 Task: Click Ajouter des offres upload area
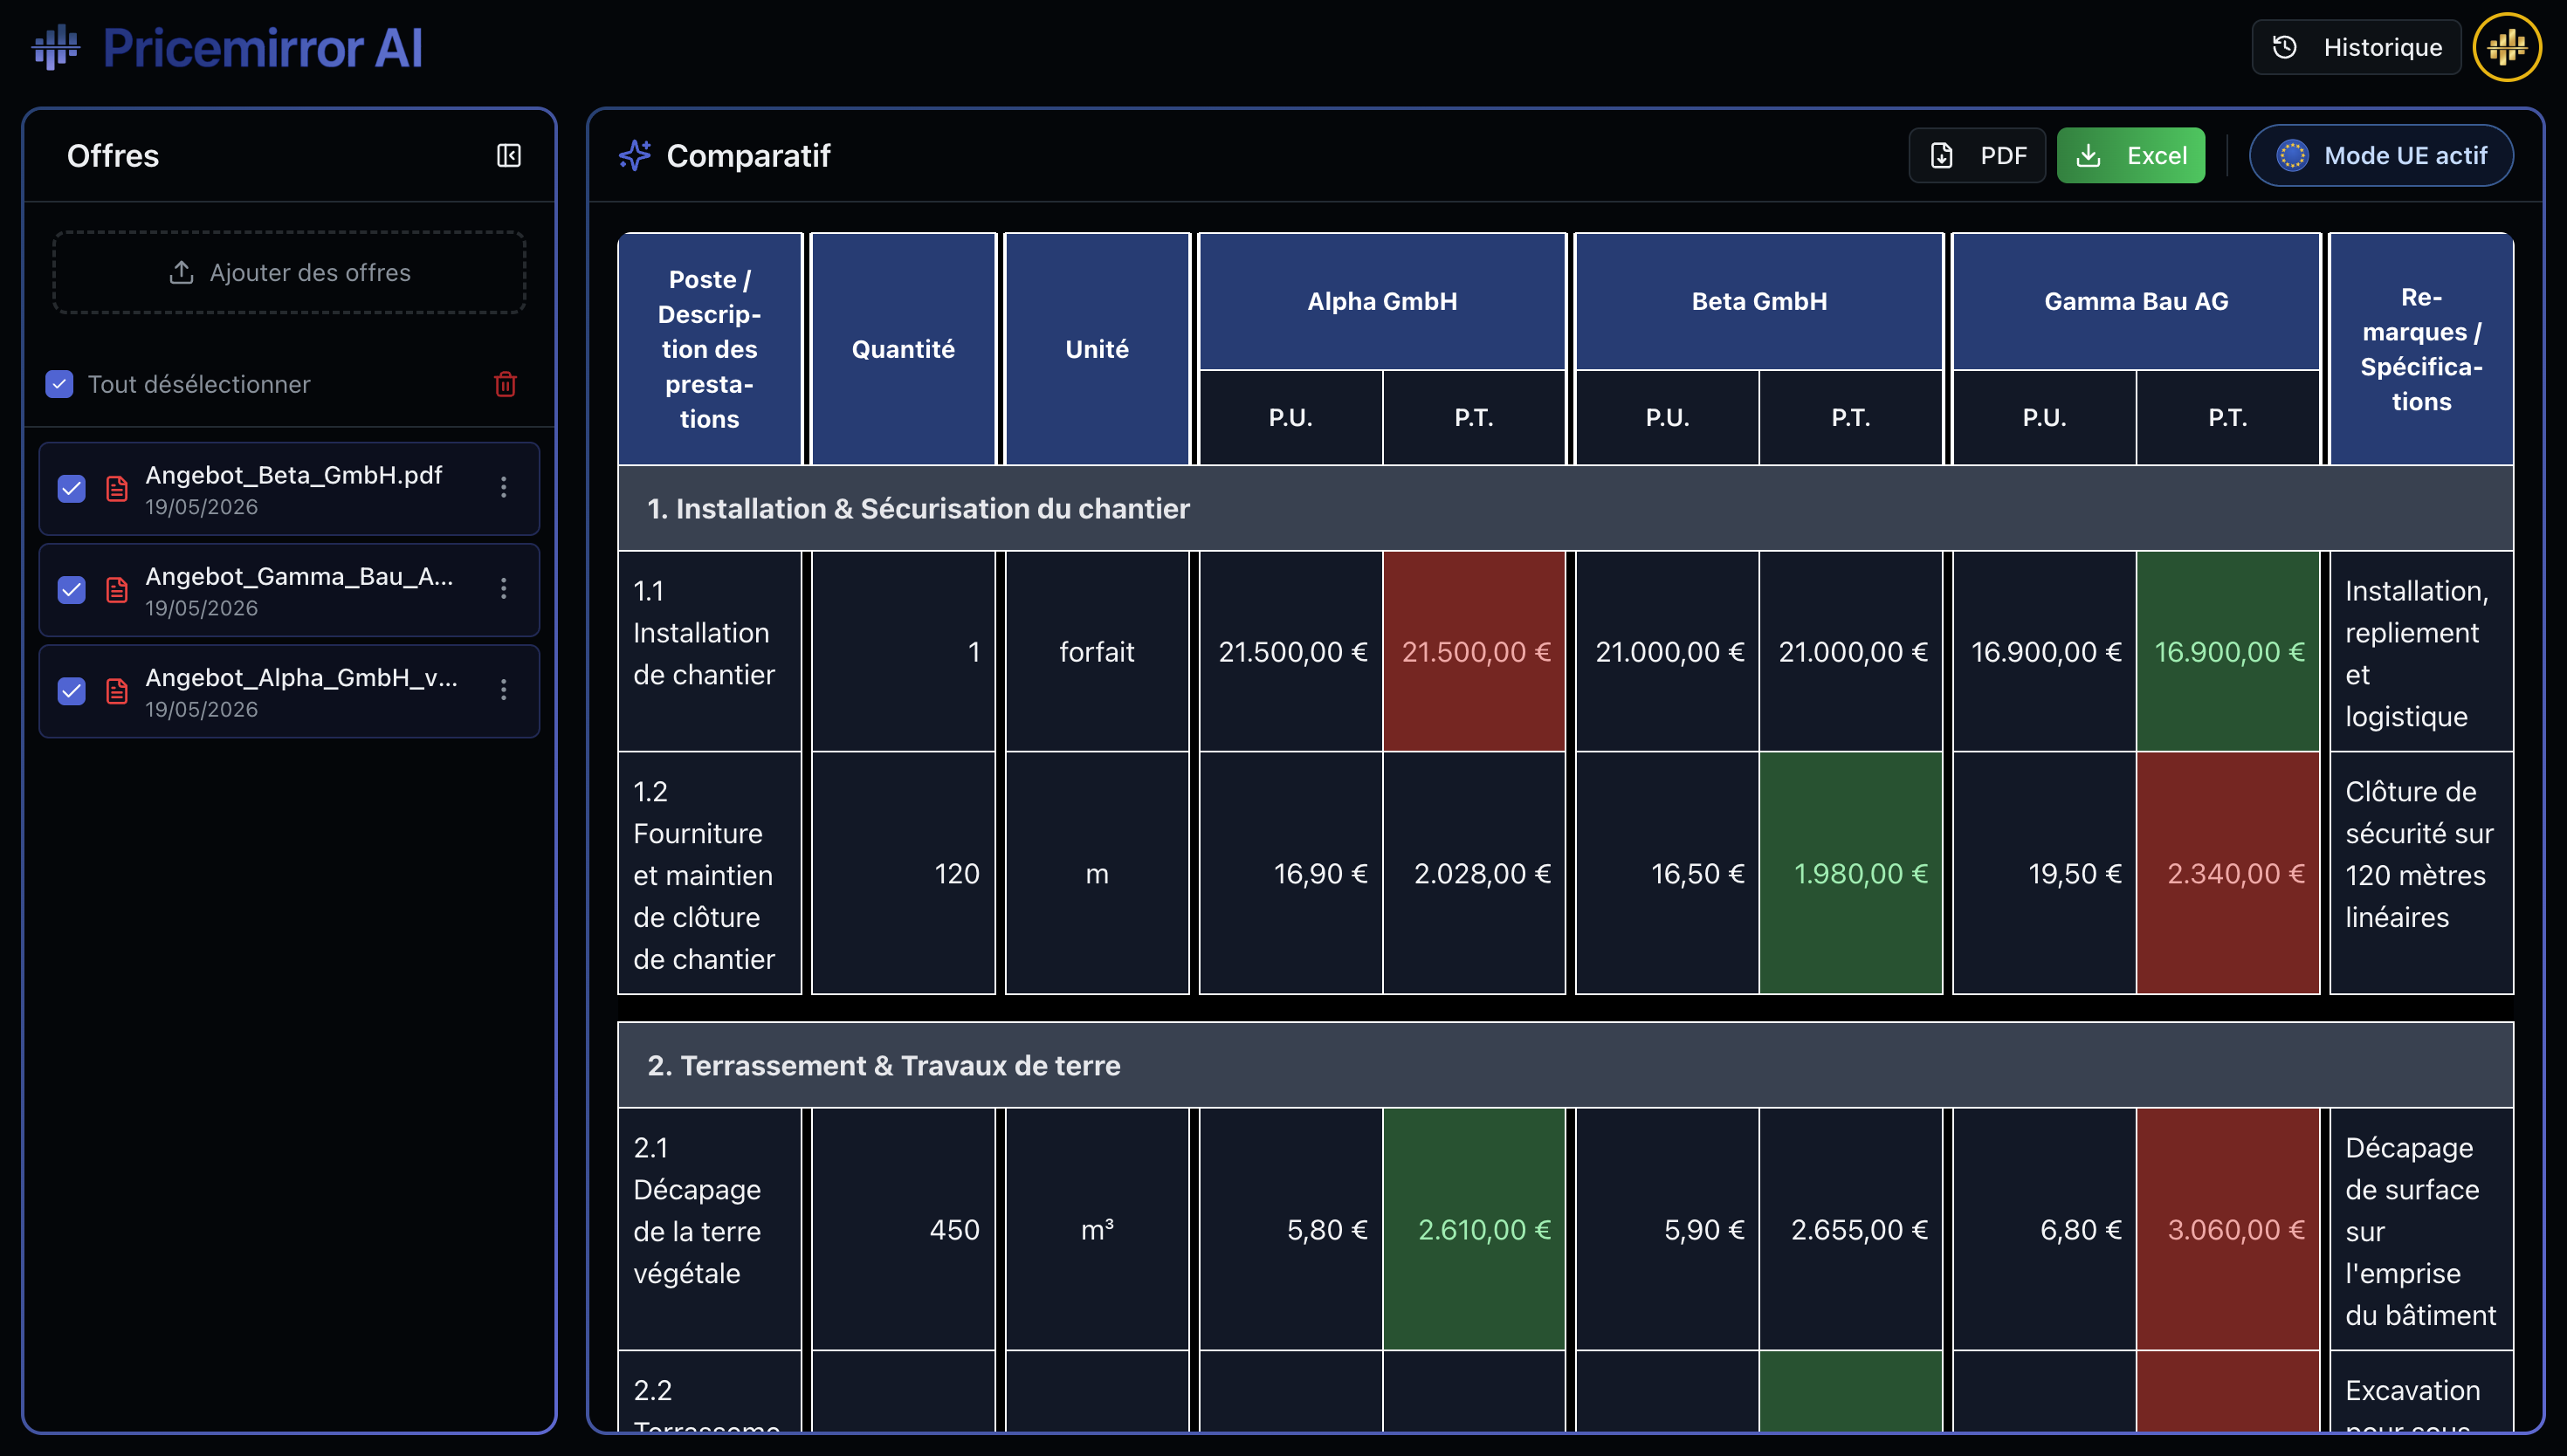point(289,272)
